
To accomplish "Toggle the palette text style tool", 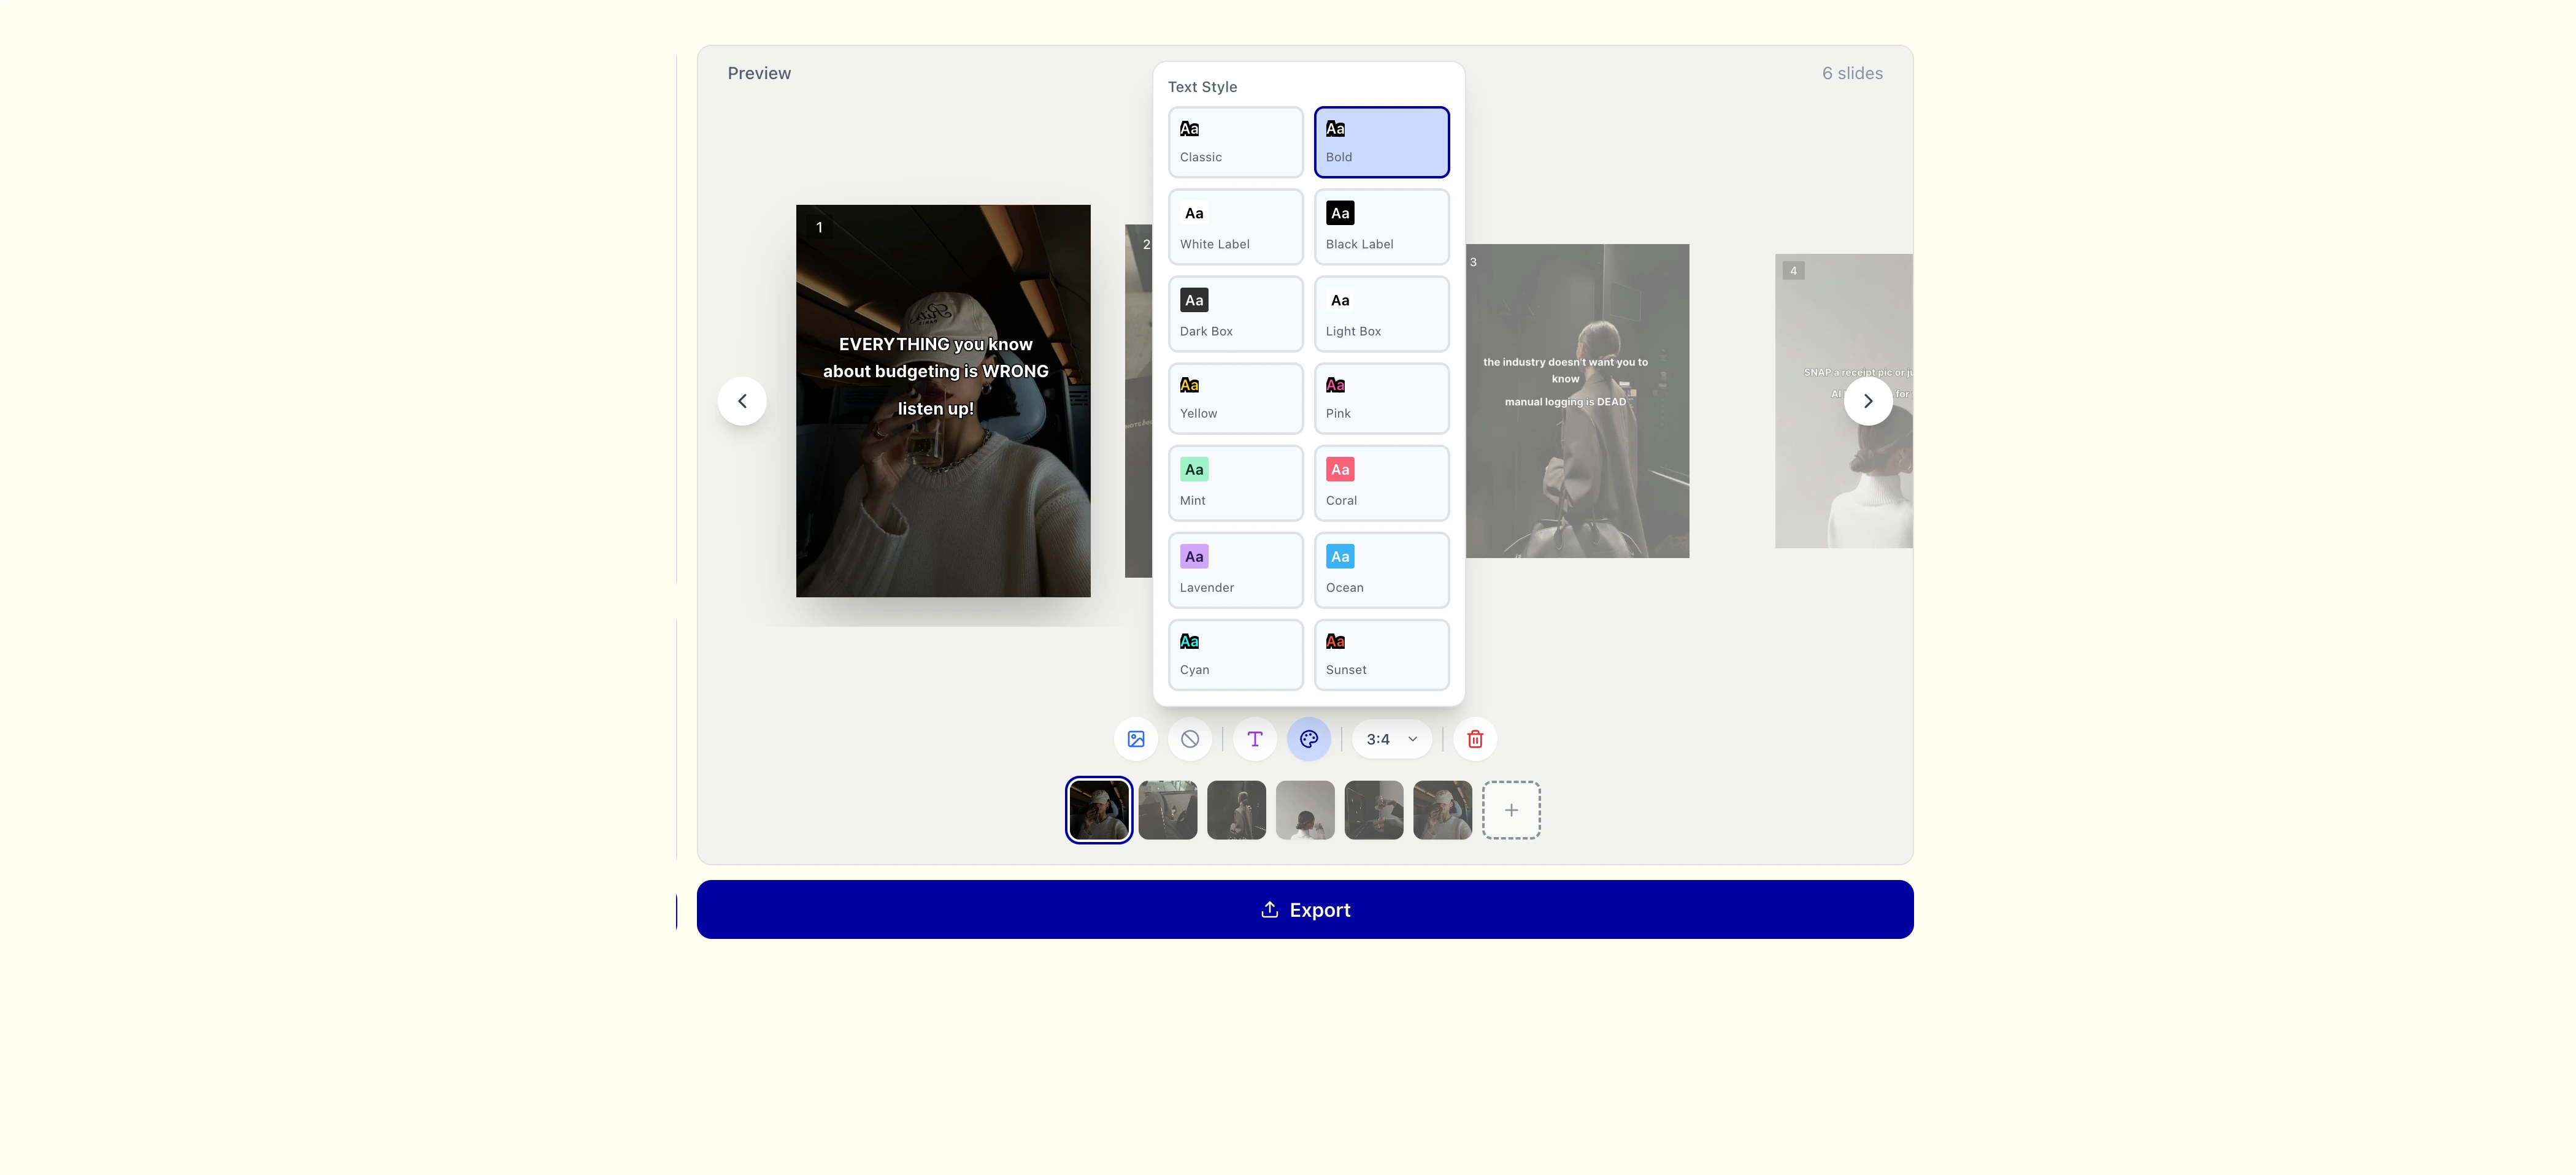I will click(x=1309, y=739).
